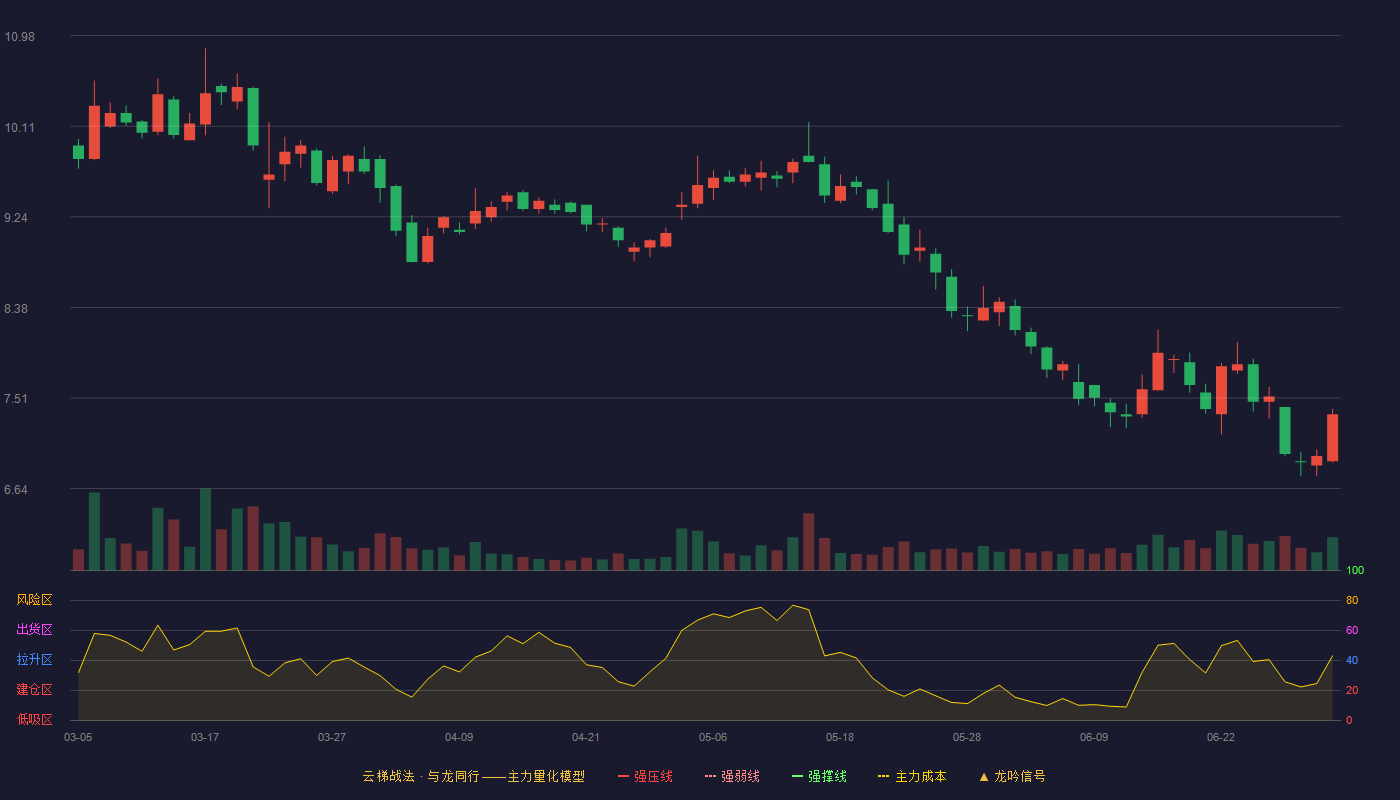1400x800 pixels.
Task: Click the 03-17 date axis label
Action: [205, 737]
